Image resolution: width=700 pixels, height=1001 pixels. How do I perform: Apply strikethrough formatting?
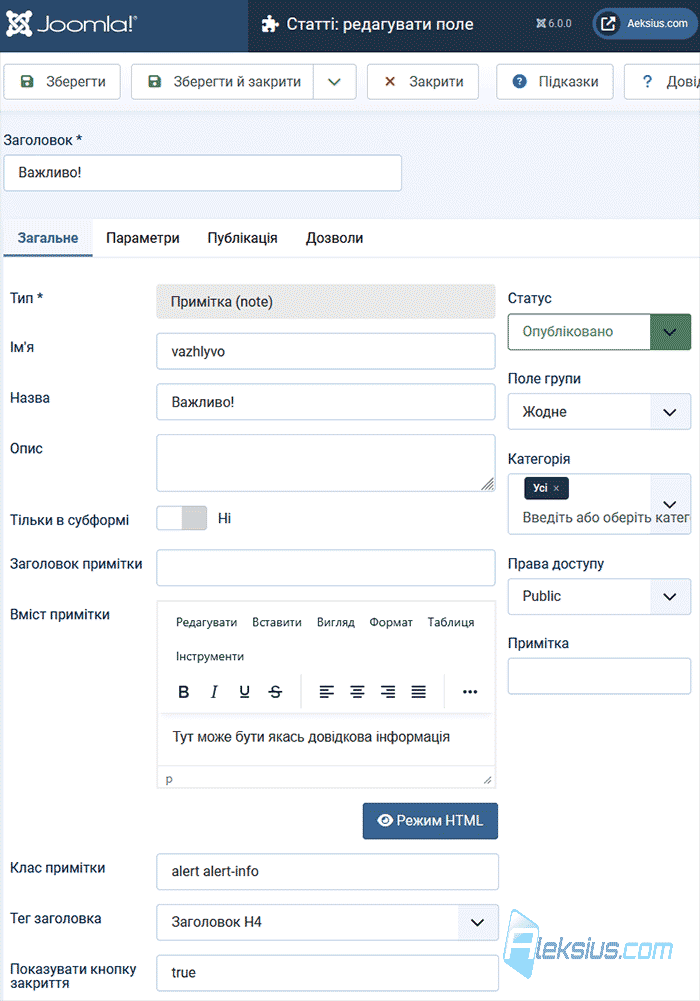pos(275,691)
